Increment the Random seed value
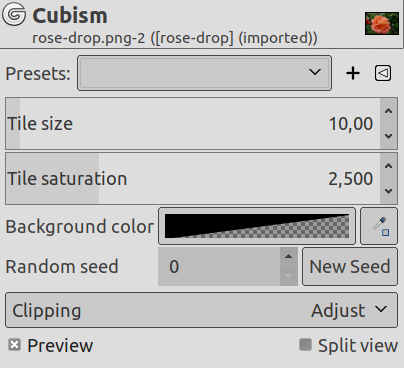 (289, 256)
